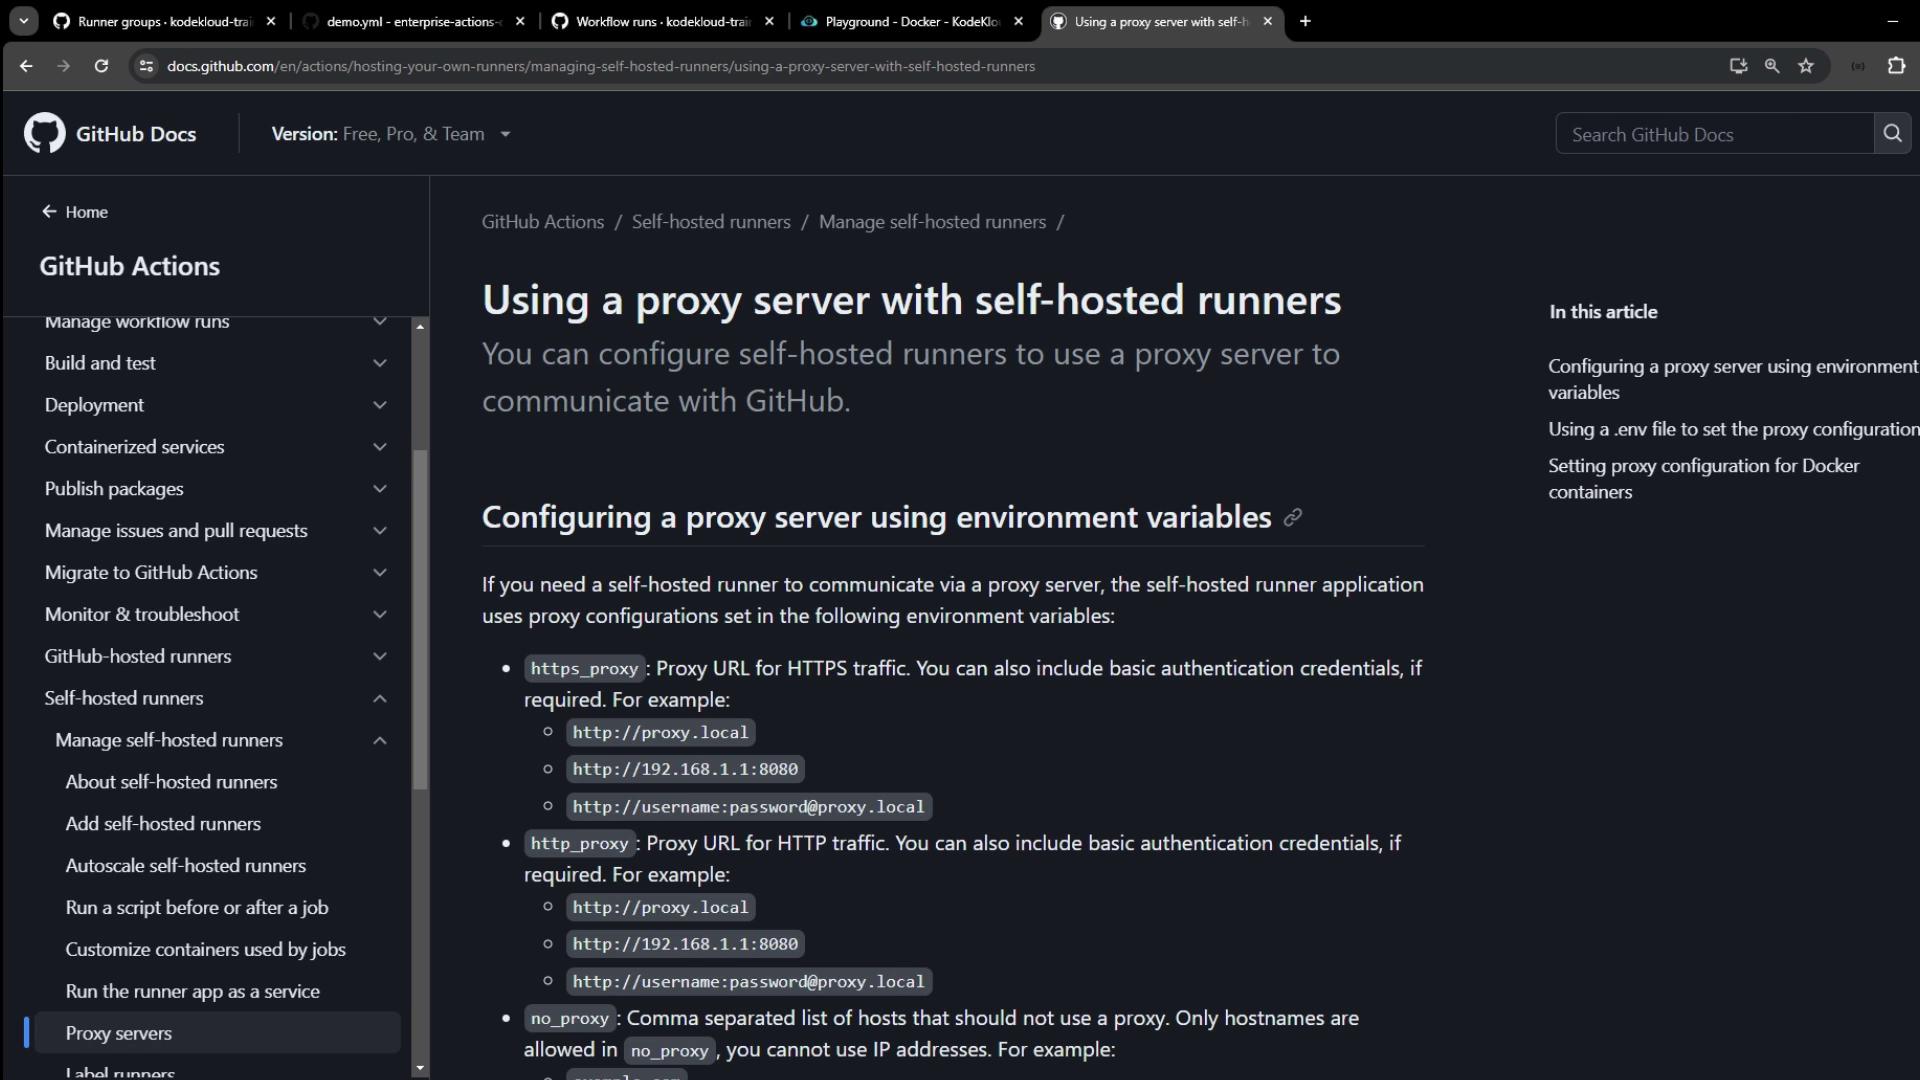Click the heading anchor link icon
1920x1080 pixels.
click(x=1293, y=518)
